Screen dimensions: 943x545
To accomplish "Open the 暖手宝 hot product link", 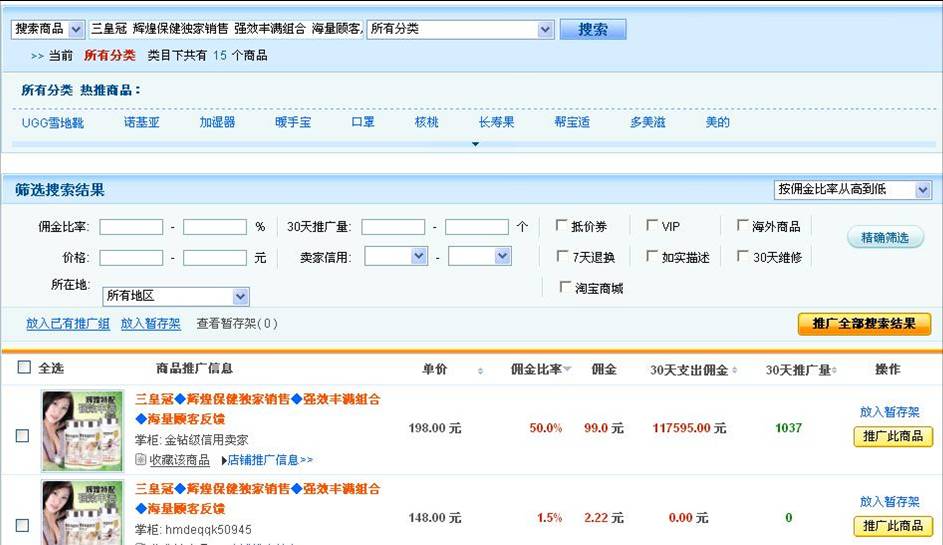I will click(x=293, y=122).
